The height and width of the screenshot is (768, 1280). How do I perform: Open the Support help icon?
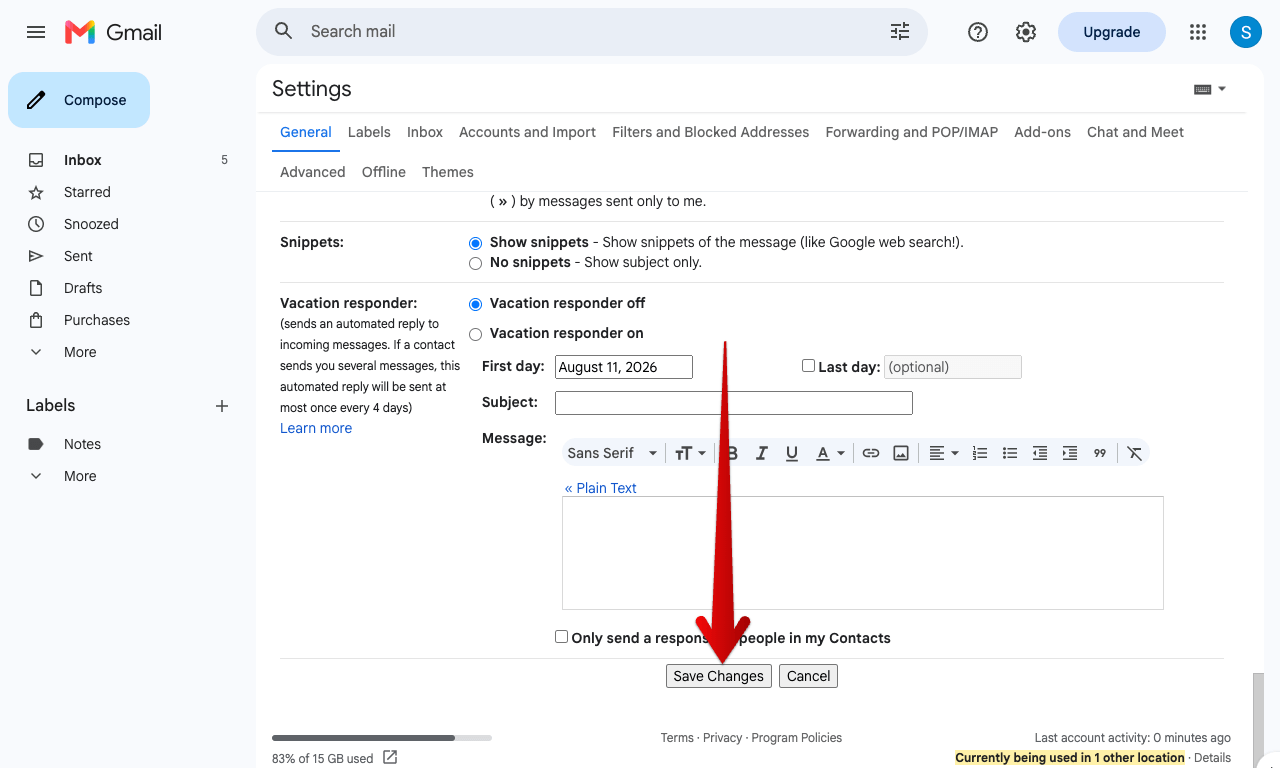(x=978, y=32)
